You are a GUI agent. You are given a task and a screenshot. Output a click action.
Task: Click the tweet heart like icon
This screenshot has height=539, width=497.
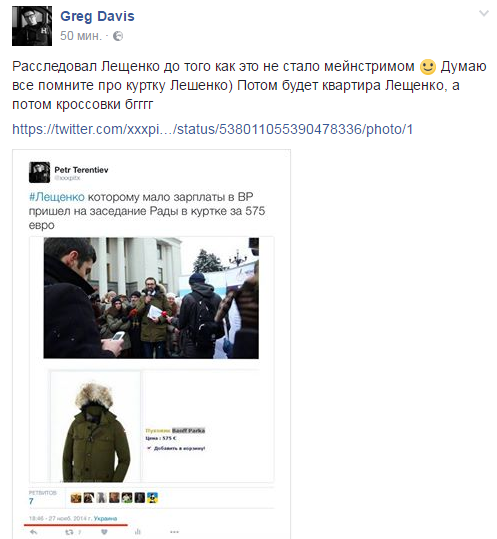click(104, 532)
